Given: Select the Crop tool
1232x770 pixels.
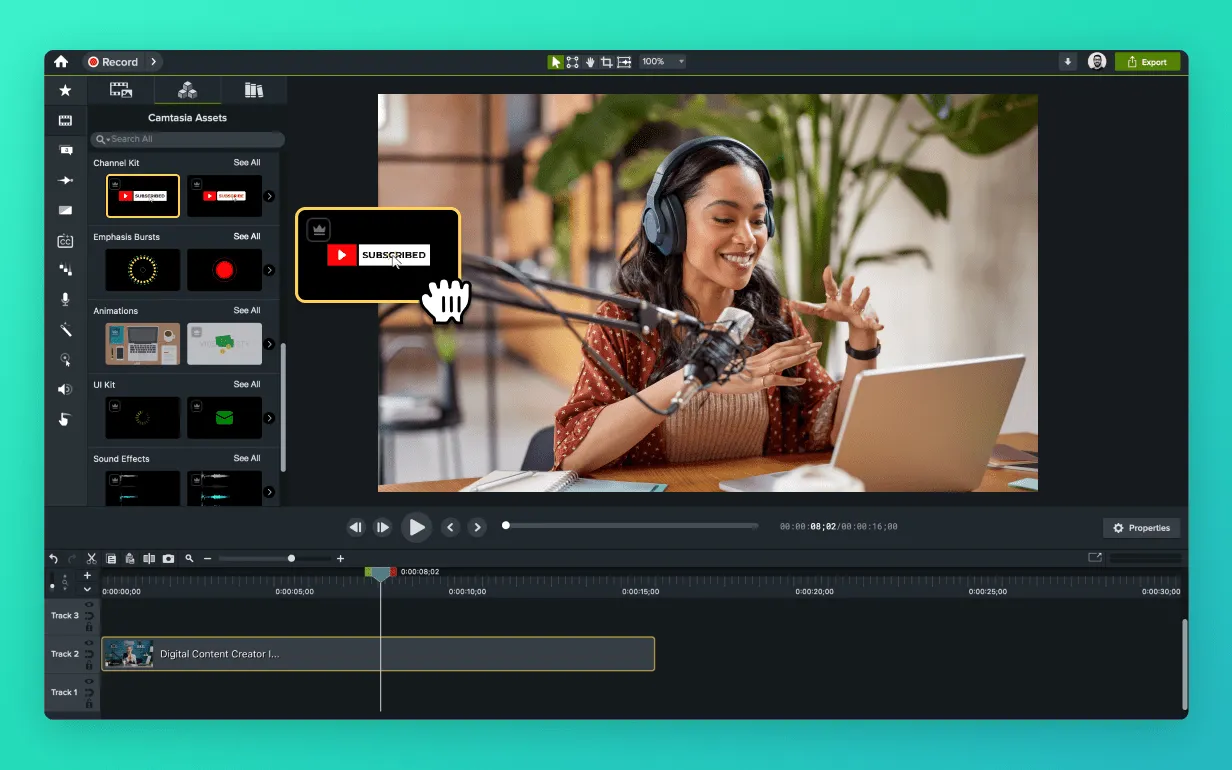Looking at the screenshot, I should coord(607,62).
